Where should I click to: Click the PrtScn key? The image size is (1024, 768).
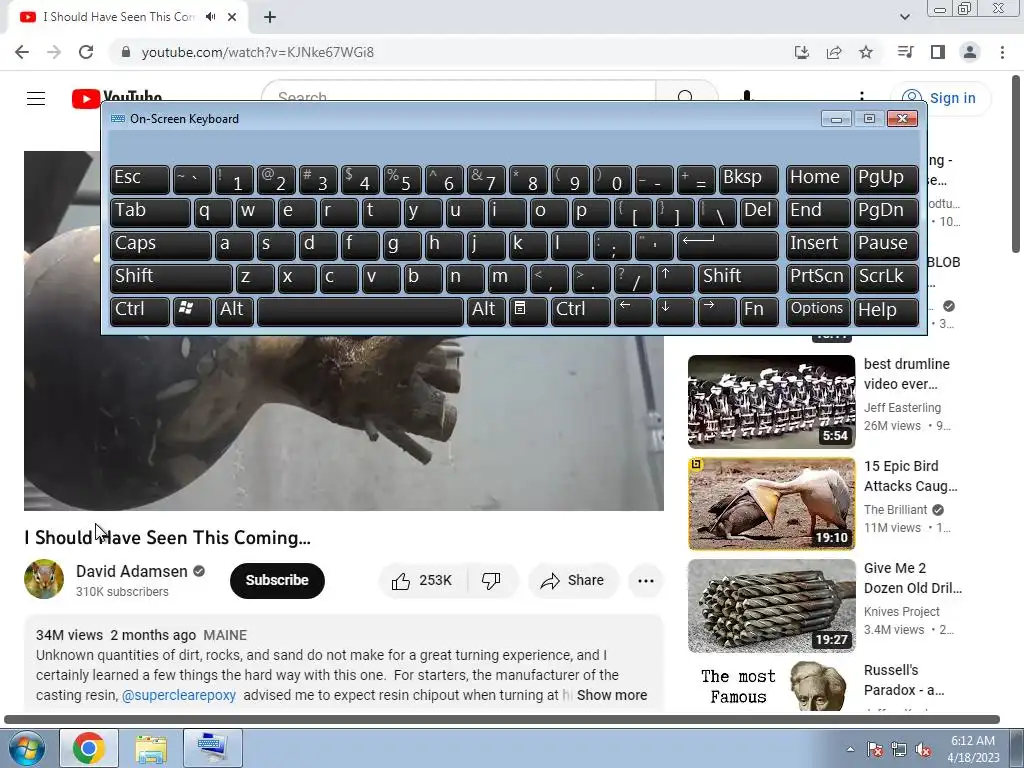[x=818, y=278]
